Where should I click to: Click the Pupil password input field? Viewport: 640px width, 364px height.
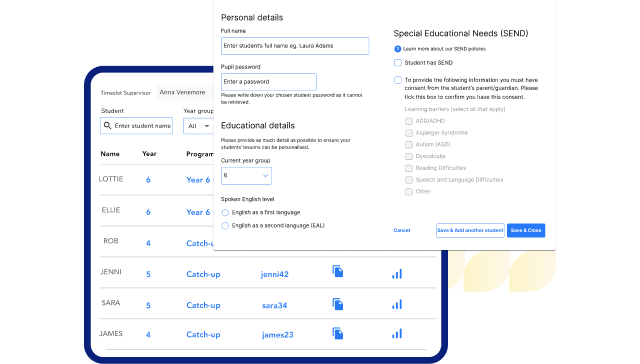[269, 82]
